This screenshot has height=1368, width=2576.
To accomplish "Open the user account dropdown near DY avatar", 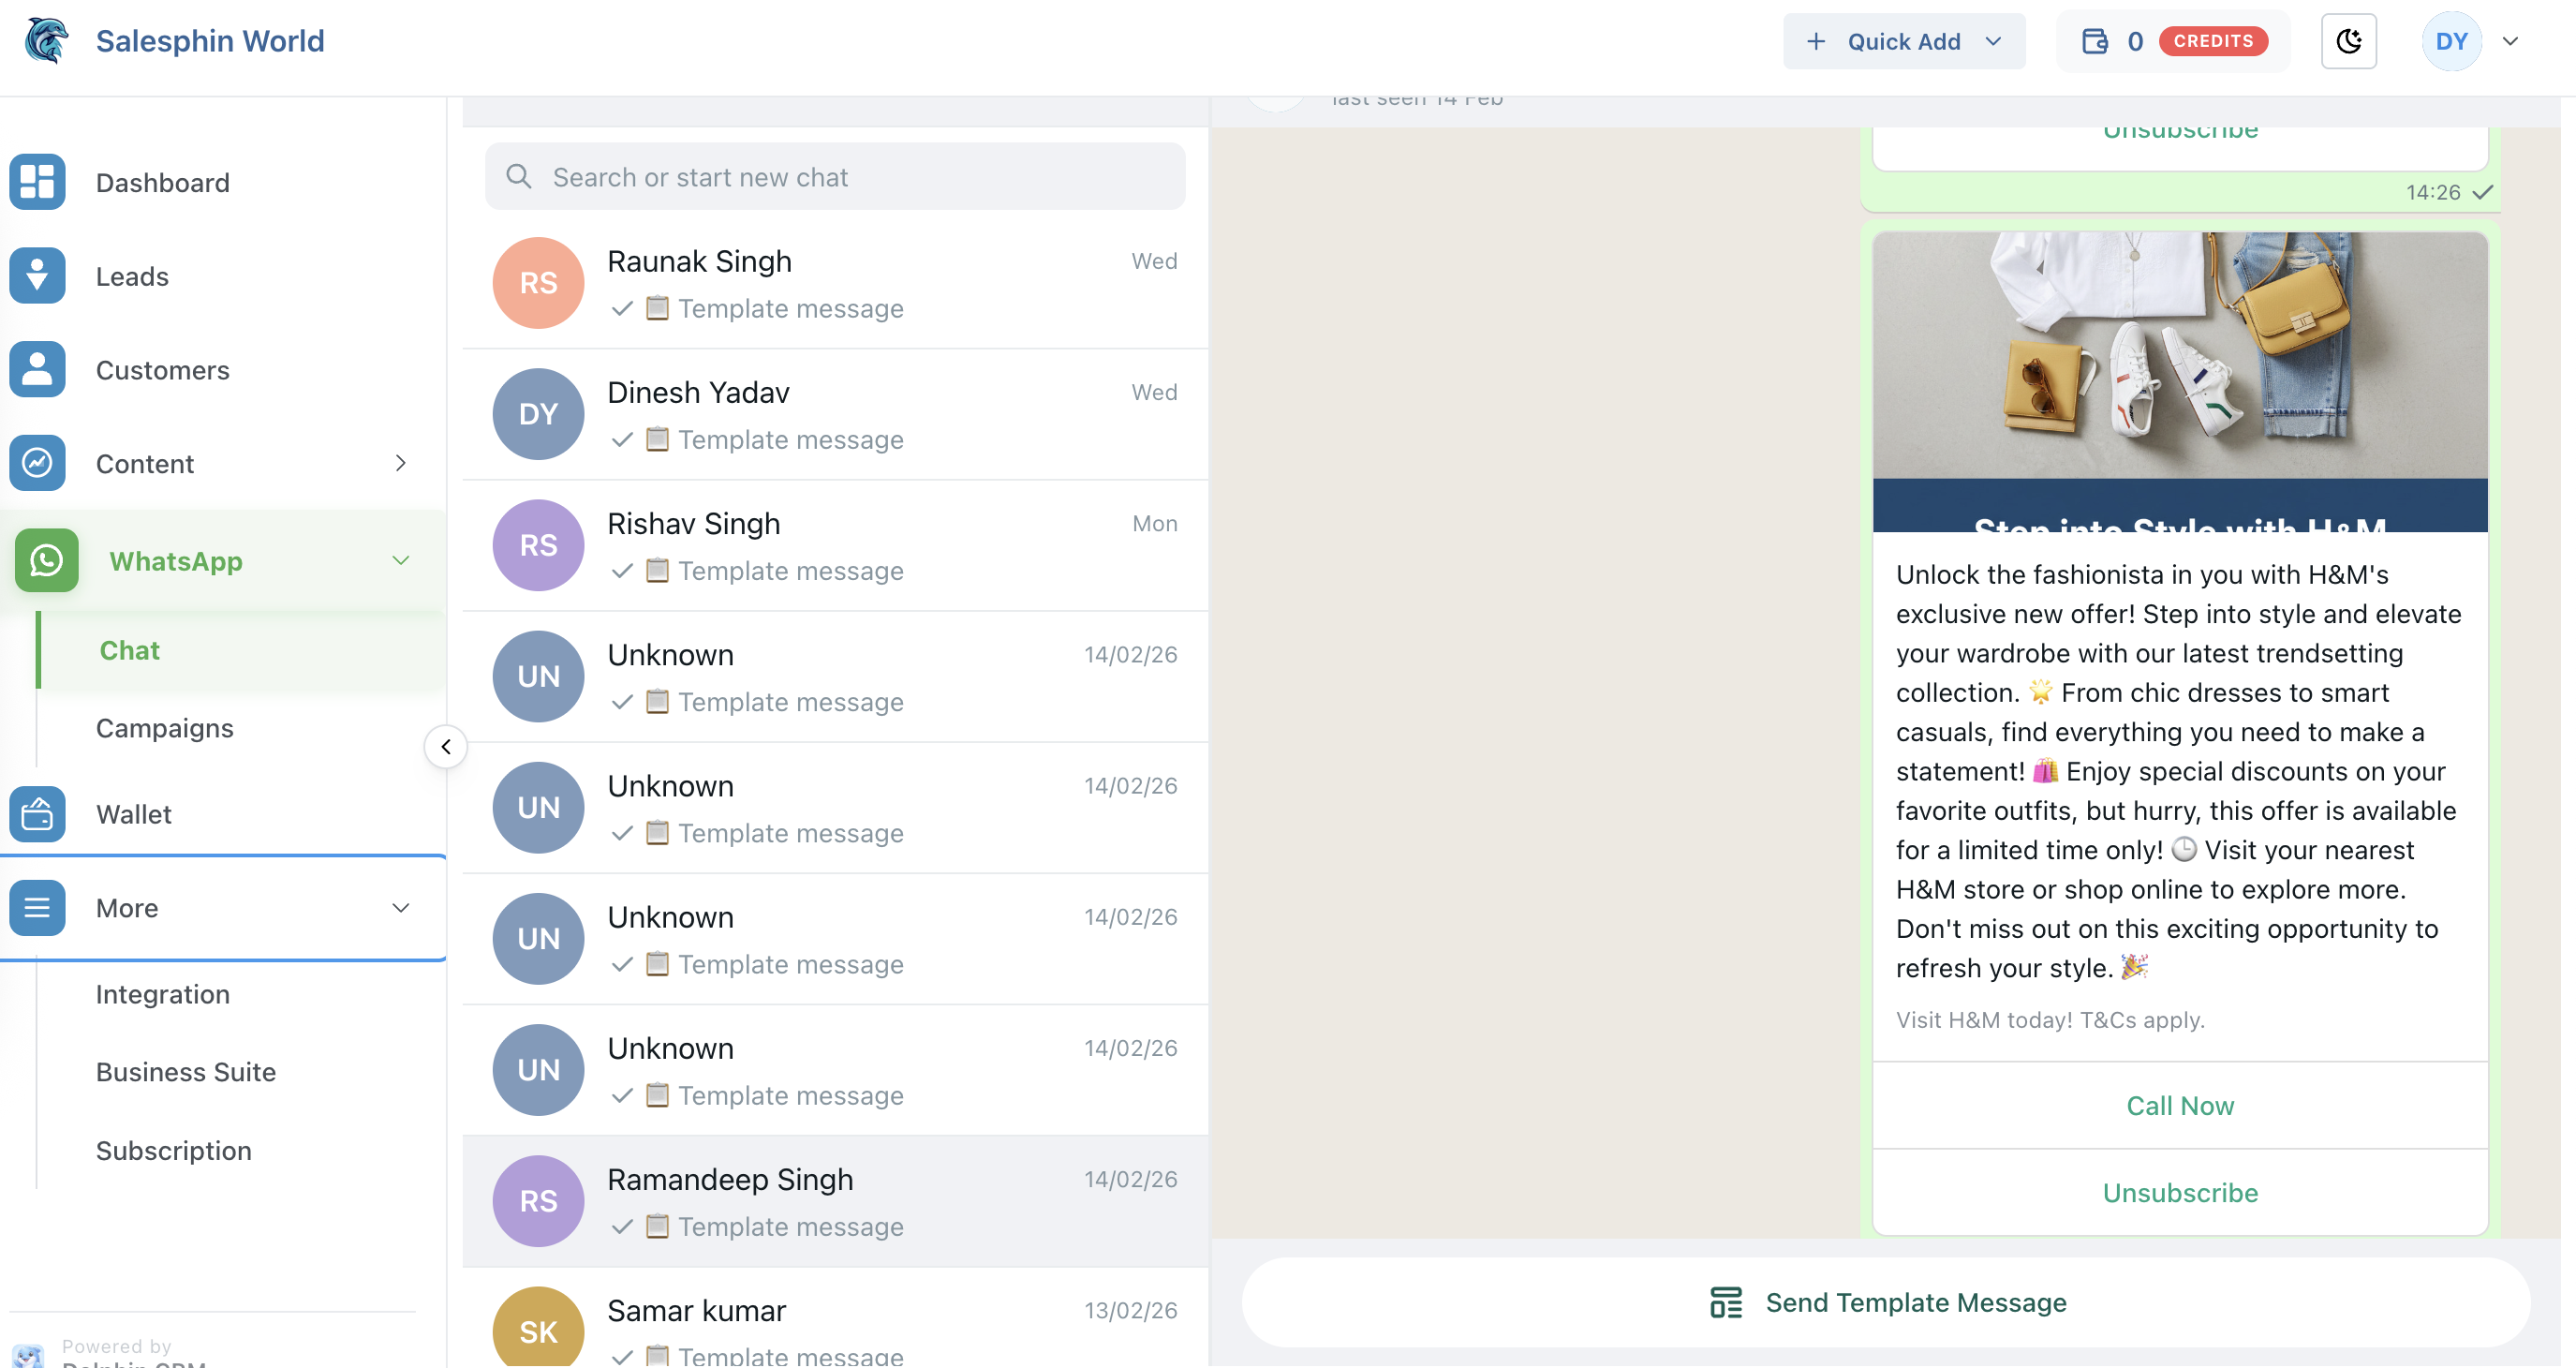I will tap(2511, 41).
